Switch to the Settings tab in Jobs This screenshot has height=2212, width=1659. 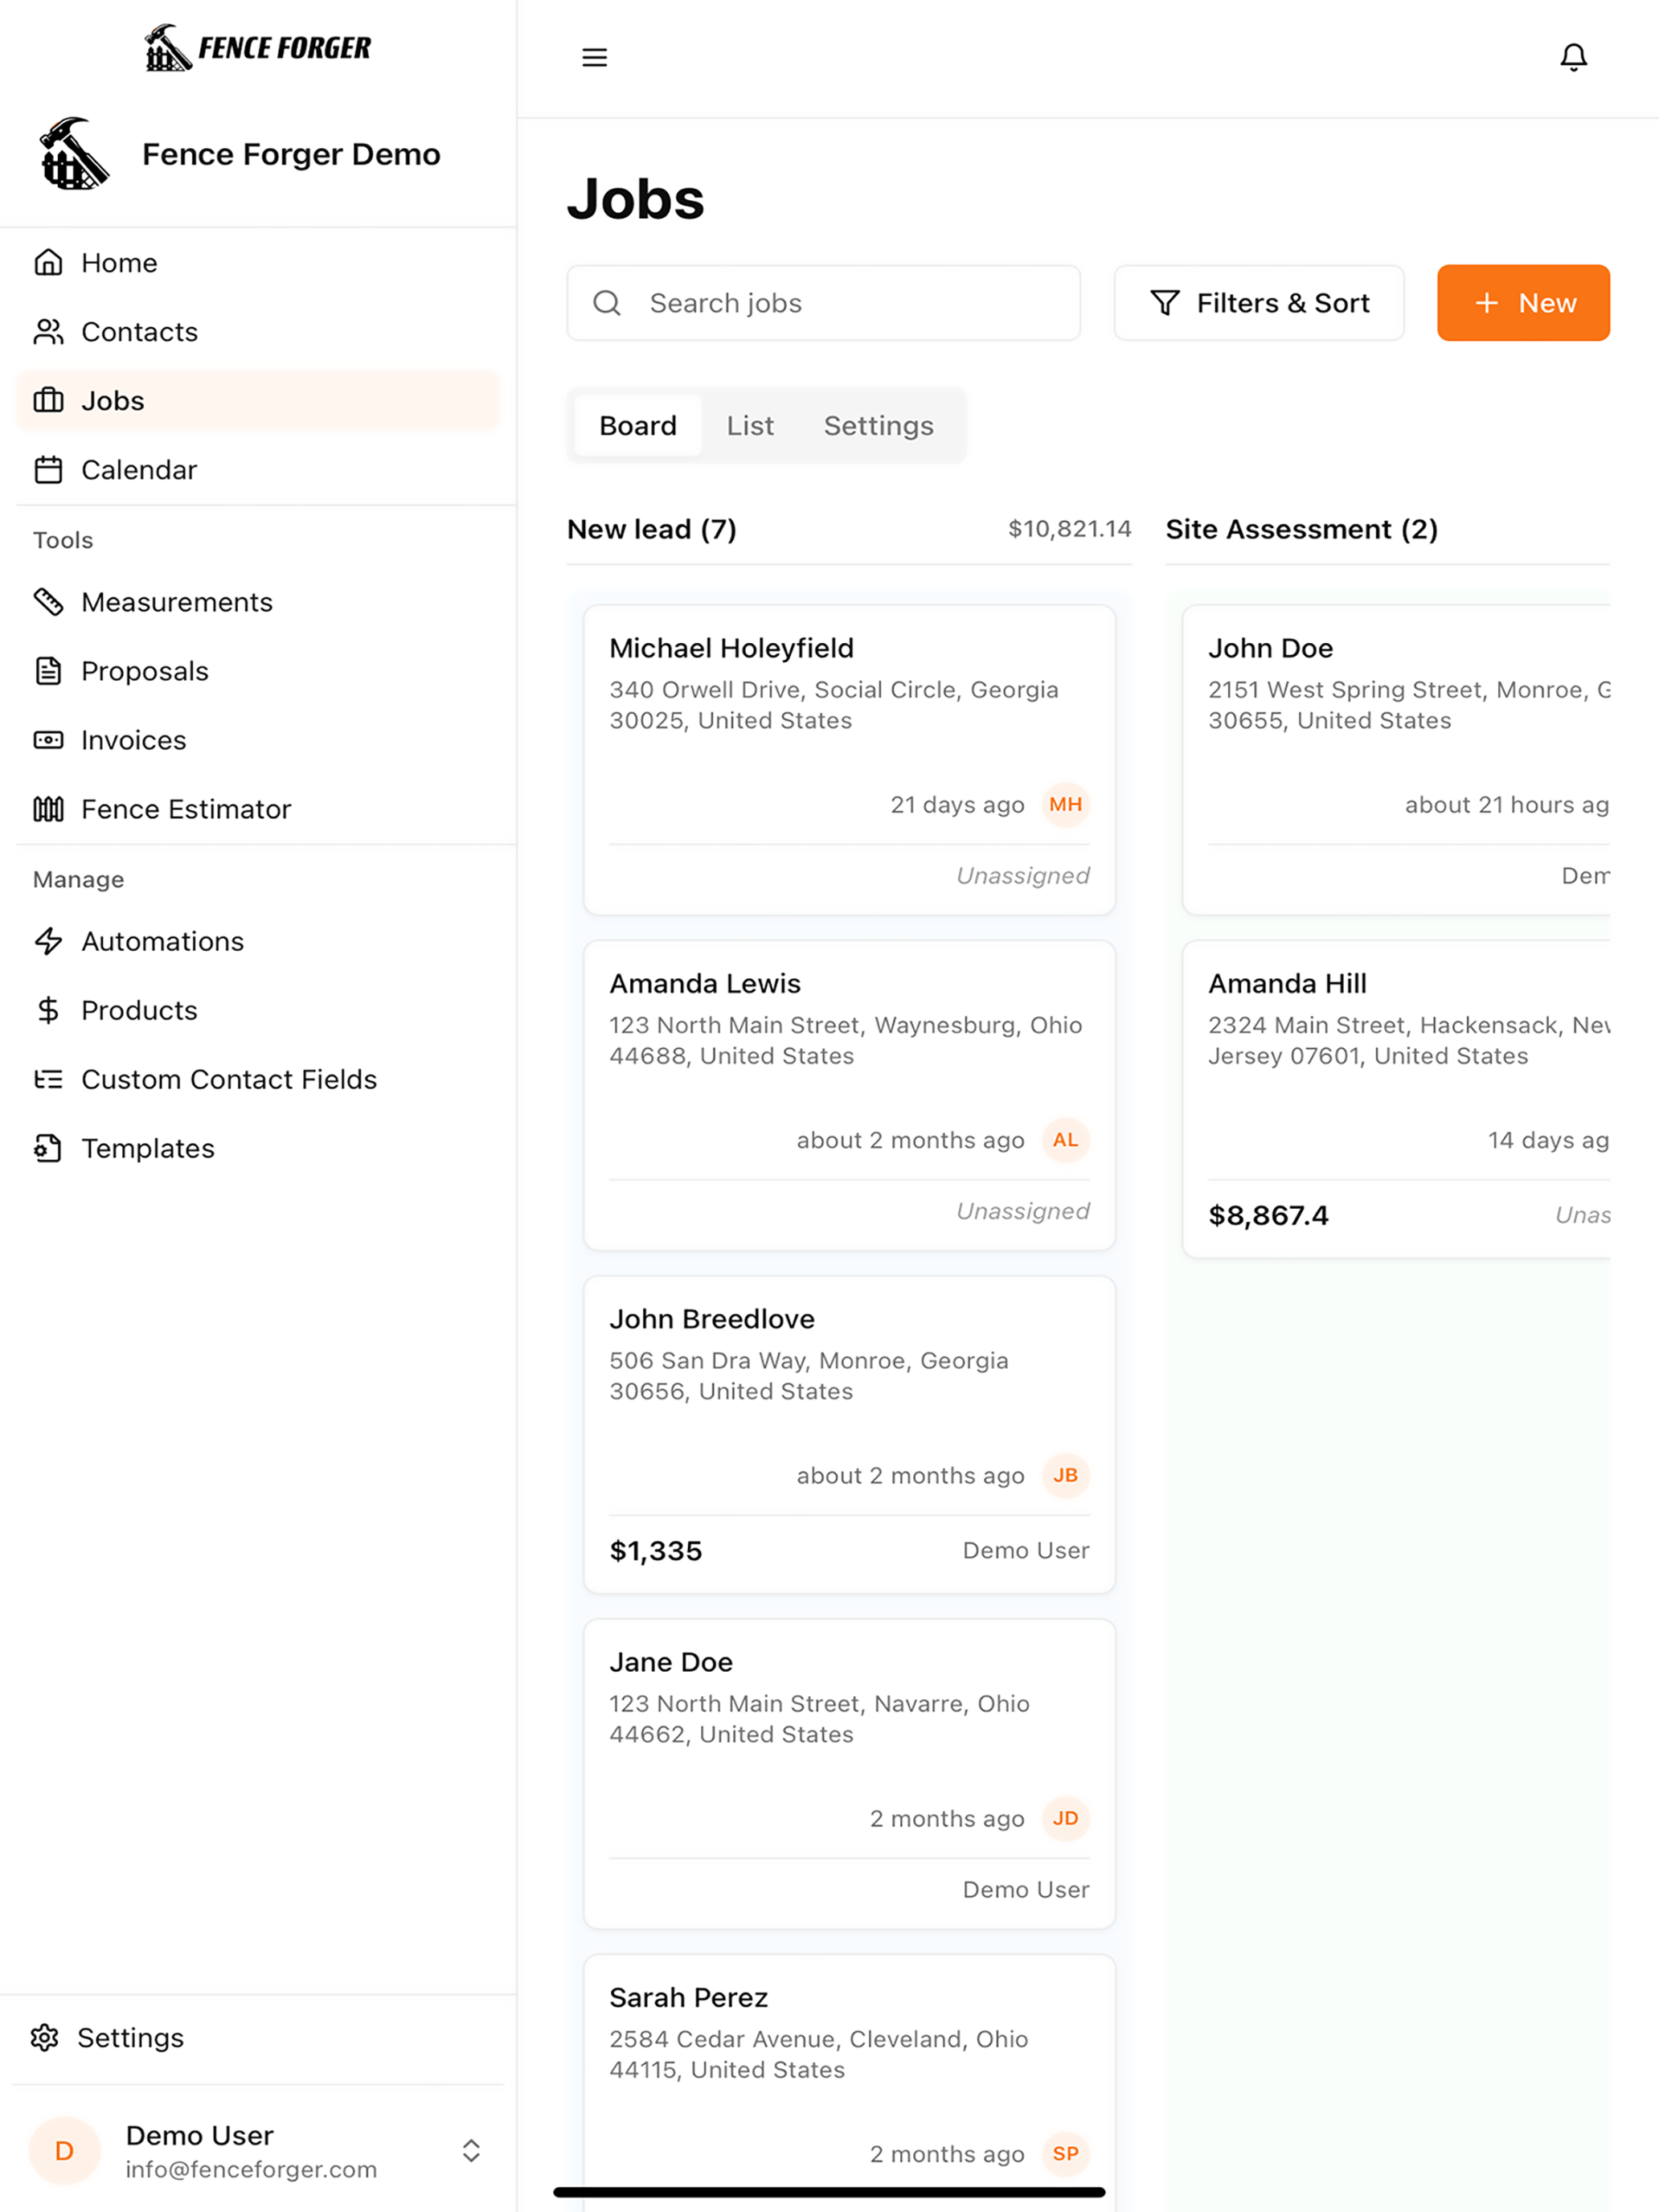click(878, 426)
